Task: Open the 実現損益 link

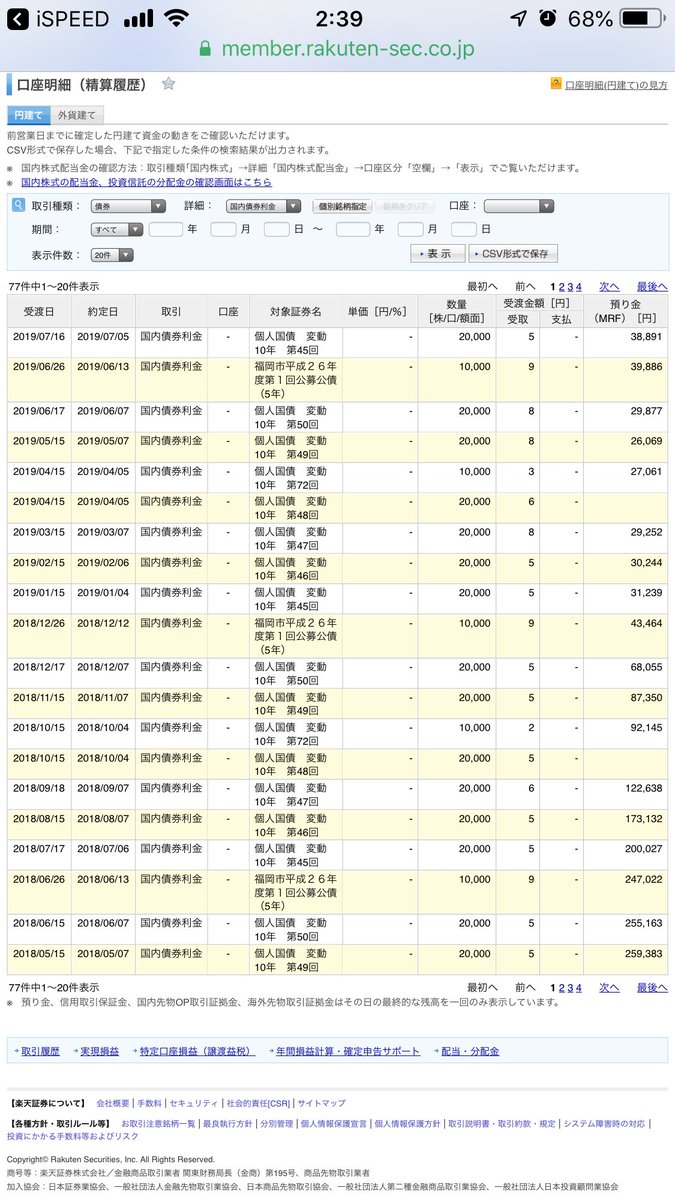Action: coord(99,1051)
